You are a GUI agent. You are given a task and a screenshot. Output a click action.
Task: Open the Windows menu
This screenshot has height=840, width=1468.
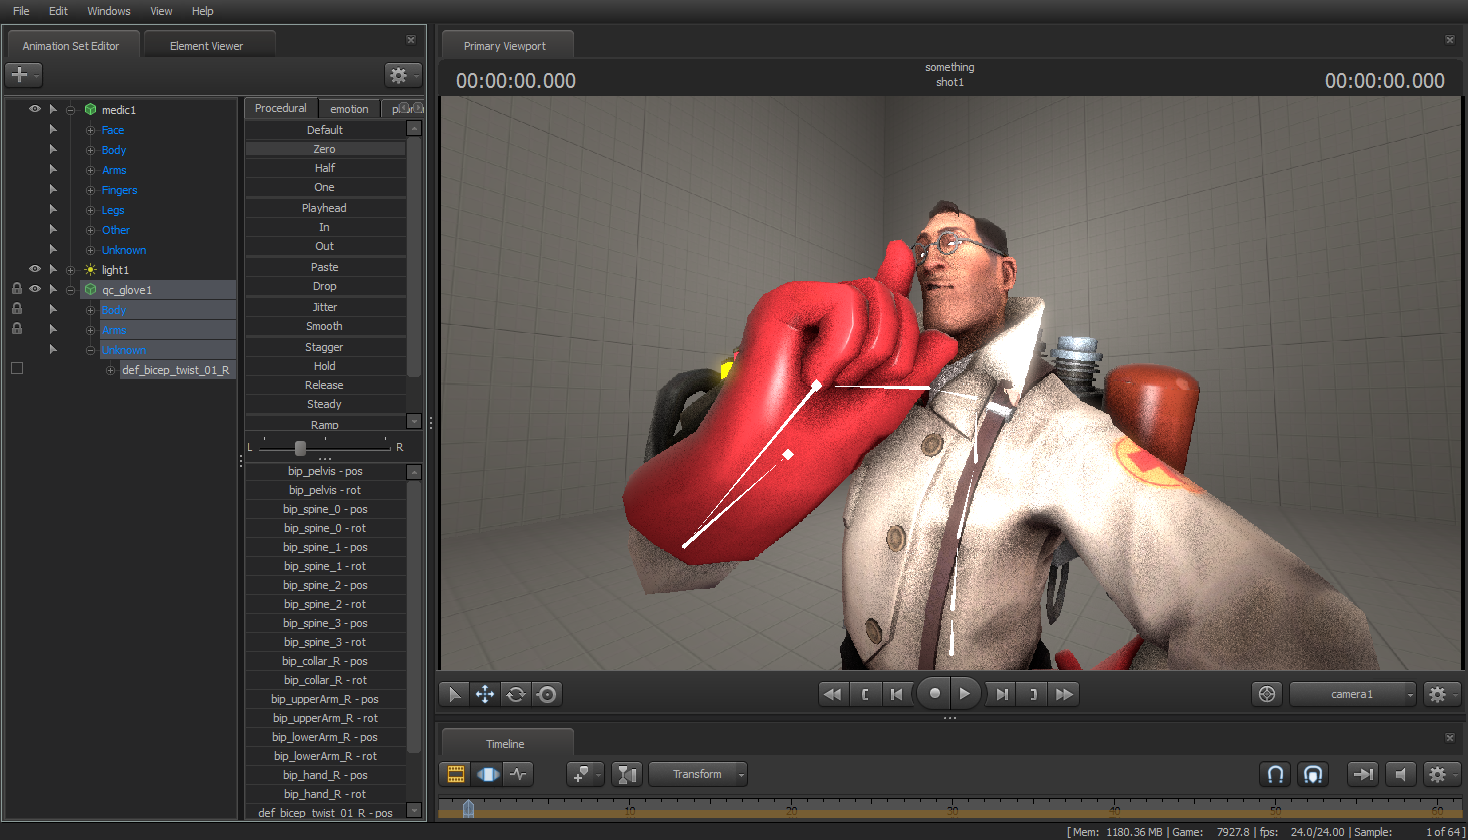tap(109, 11)
